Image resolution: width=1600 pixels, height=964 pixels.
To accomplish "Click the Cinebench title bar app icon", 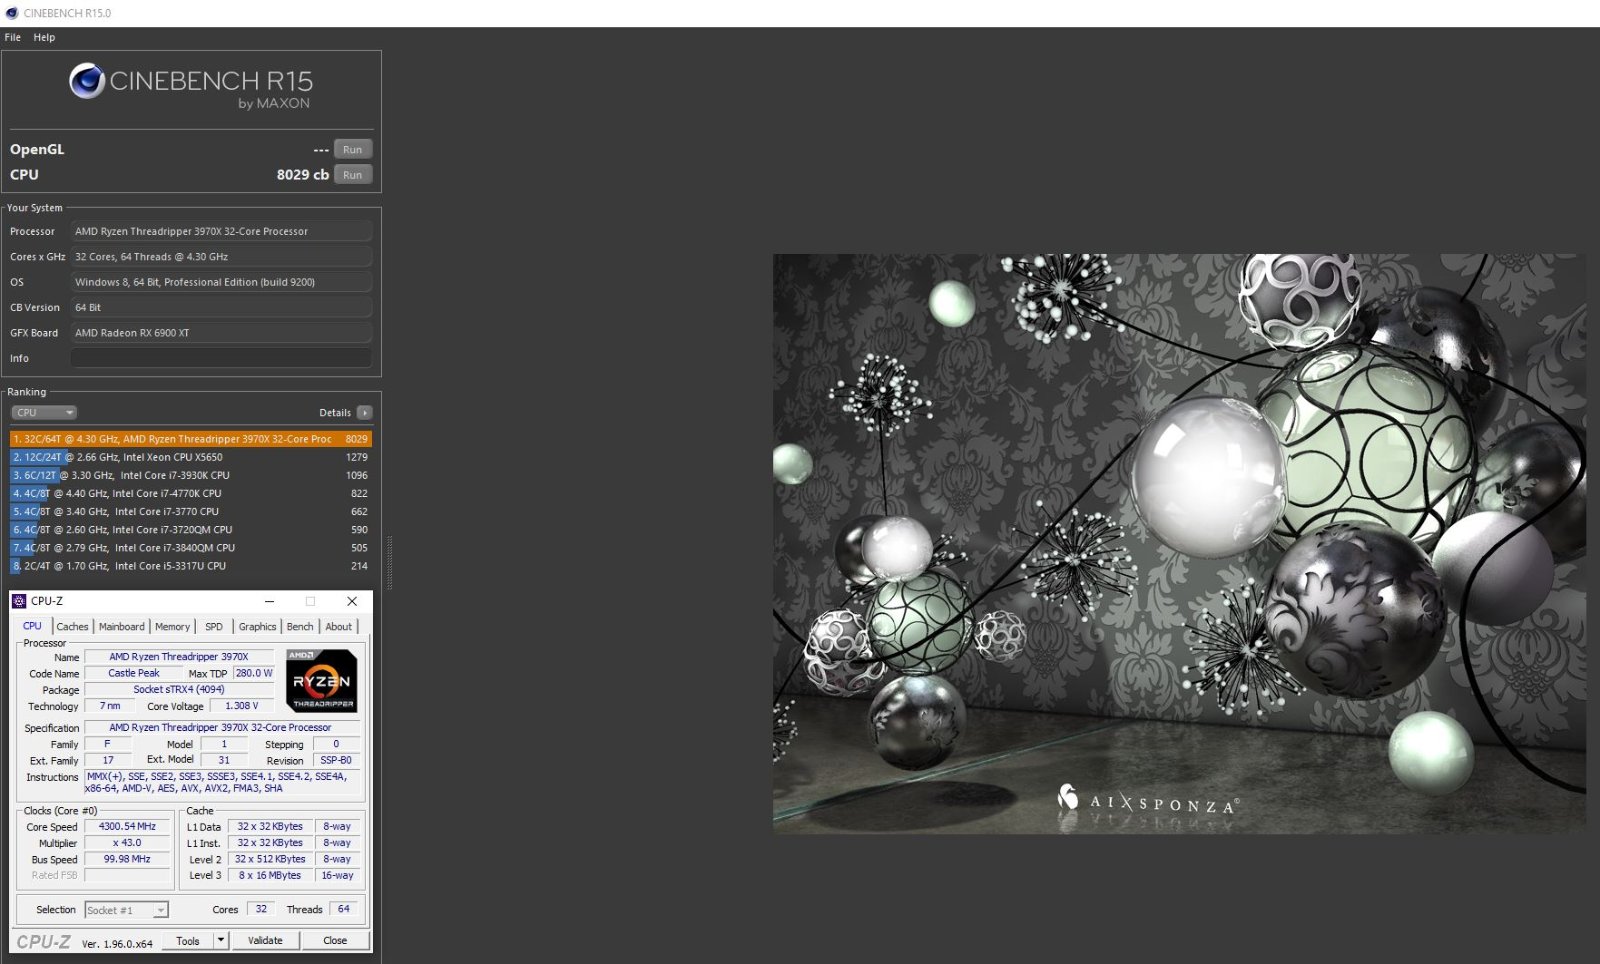I will click(12, 13).
